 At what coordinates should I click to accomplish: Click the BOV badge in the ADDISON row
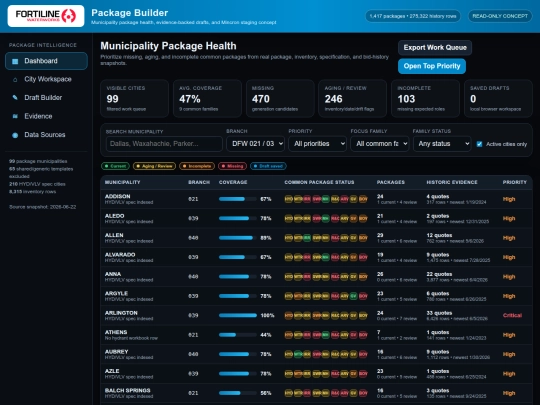click(363, 199)
